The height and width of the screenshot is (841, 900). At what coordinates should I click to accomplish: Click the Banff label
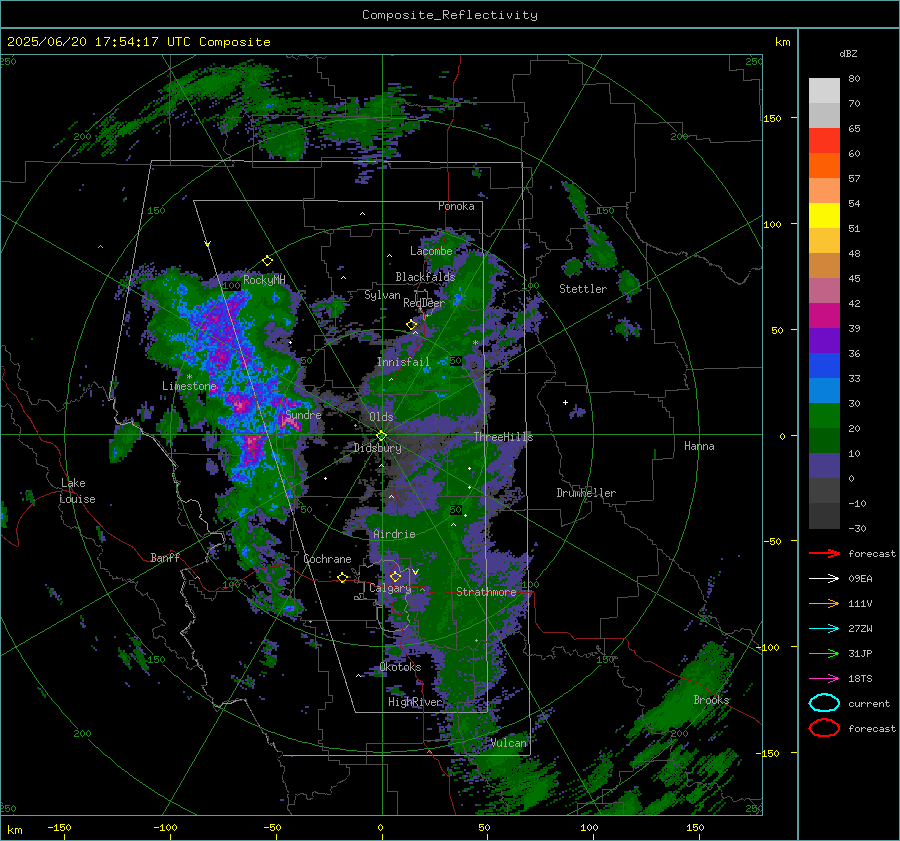(165, 557)
